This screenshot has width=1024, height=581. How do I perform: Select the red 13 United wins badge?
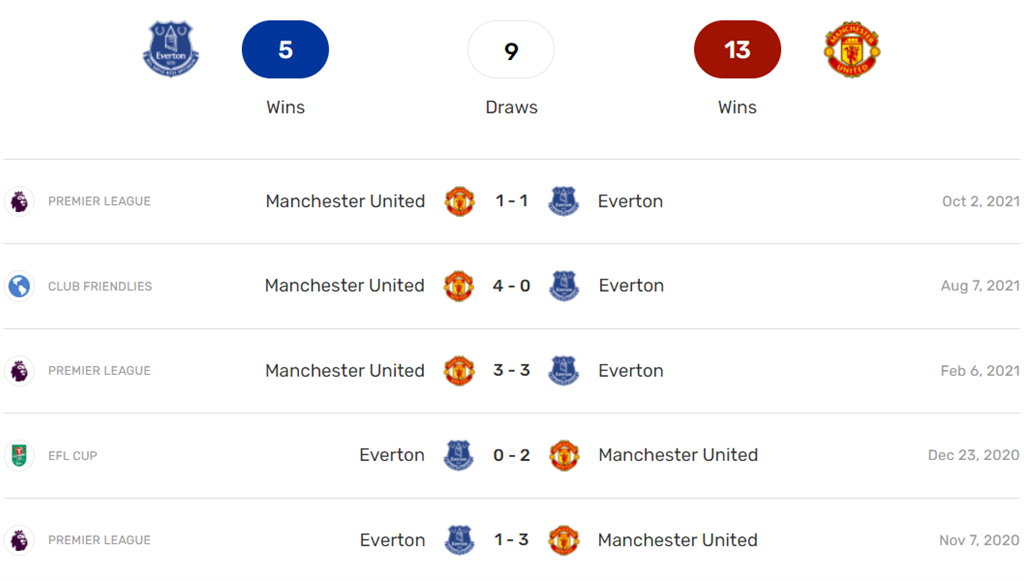737,50
